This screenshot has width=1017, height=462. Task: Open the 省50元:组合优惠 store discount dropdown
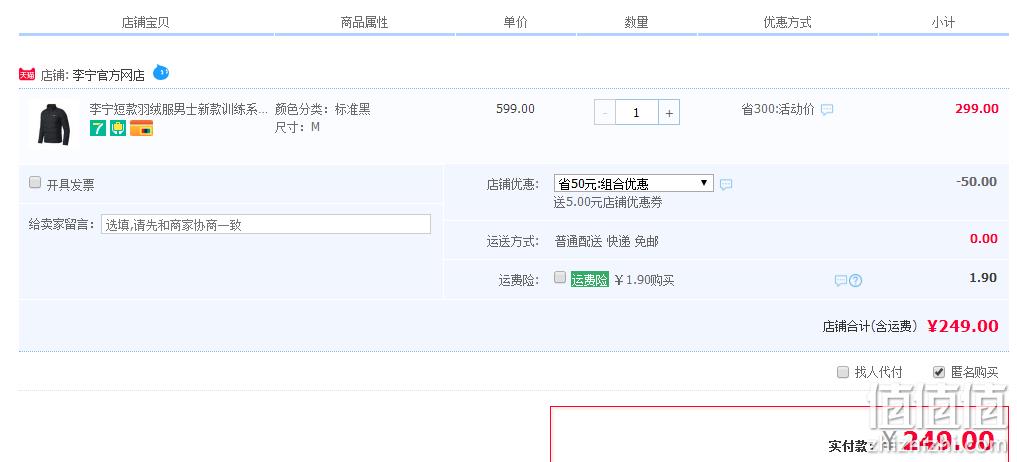(634, 183)
